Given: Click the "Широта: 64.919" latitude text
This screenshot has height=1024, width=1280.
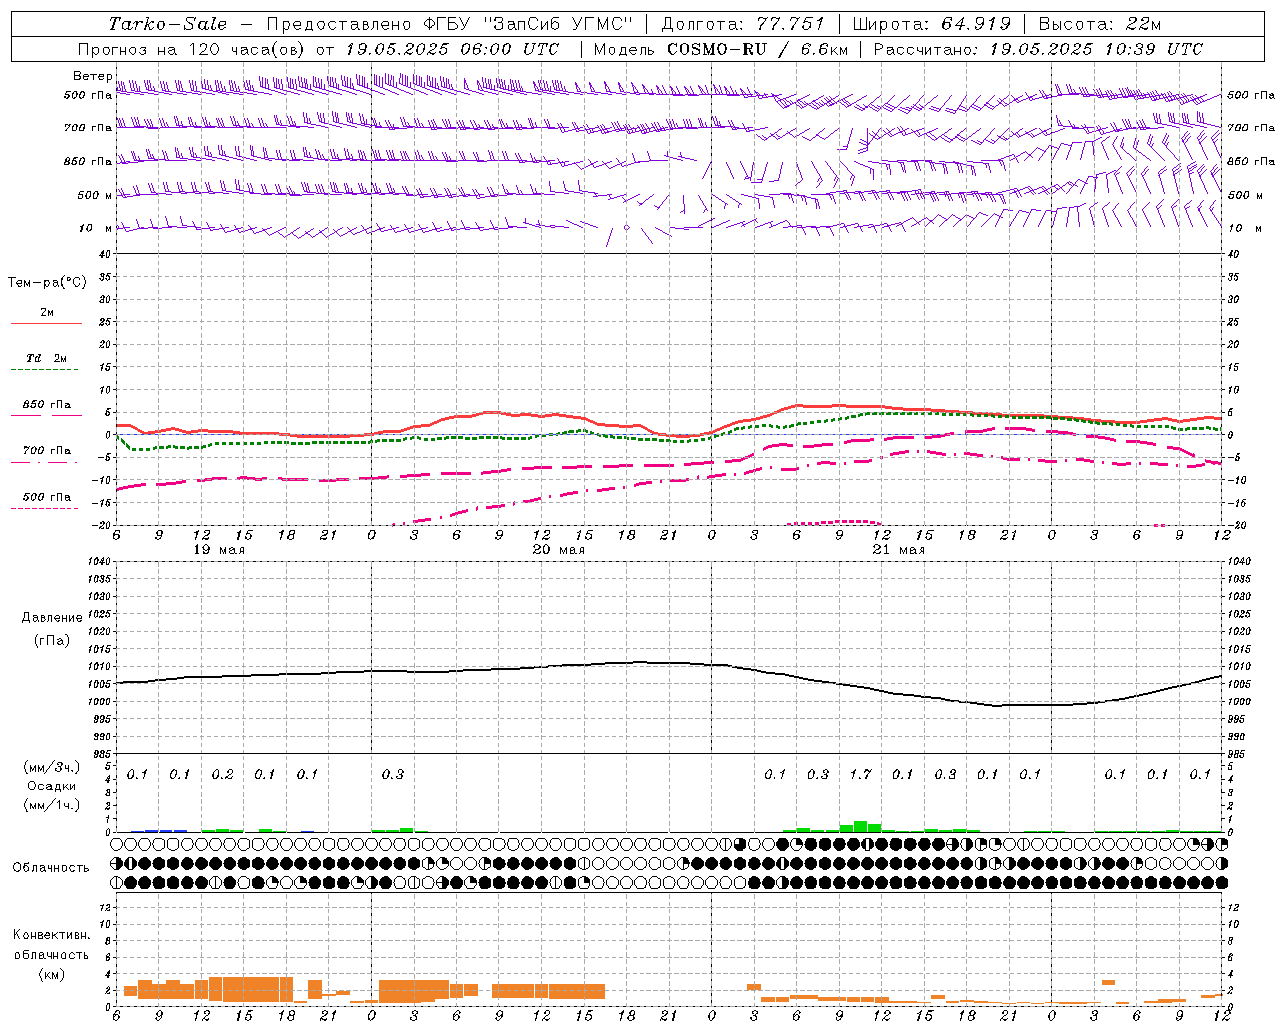Looking at the screenshot, I should tap(931, 24).
